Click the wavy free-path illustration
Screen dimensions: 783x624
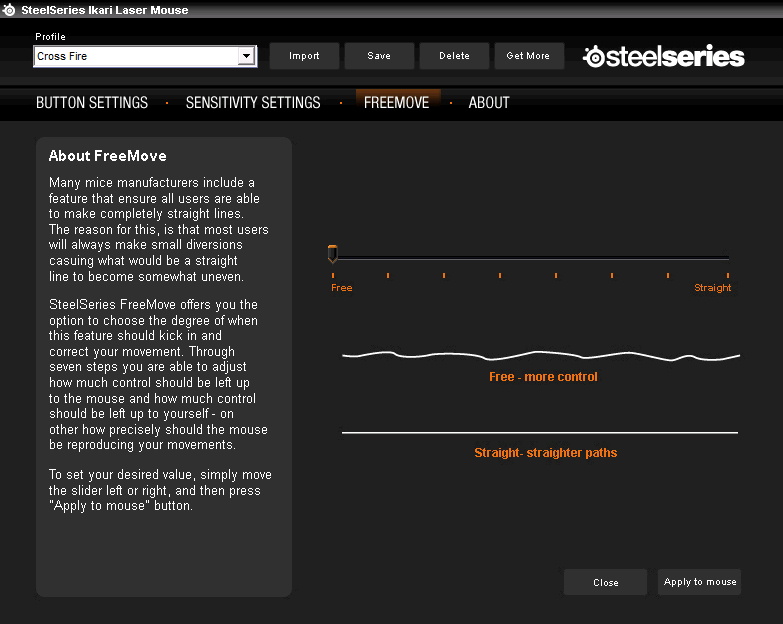541,355
